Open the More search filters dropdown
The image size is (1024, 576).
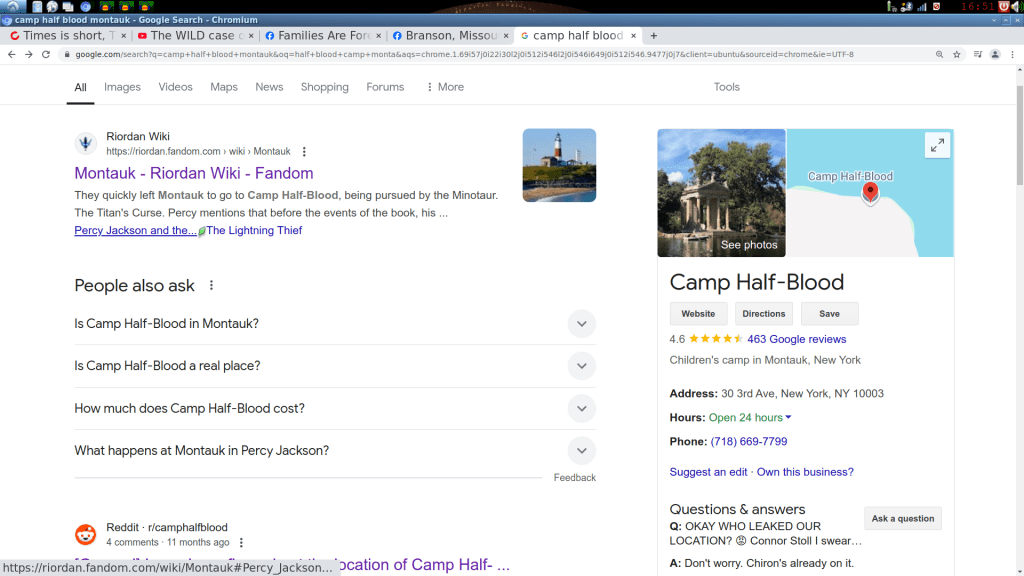[x=445, y=87]
